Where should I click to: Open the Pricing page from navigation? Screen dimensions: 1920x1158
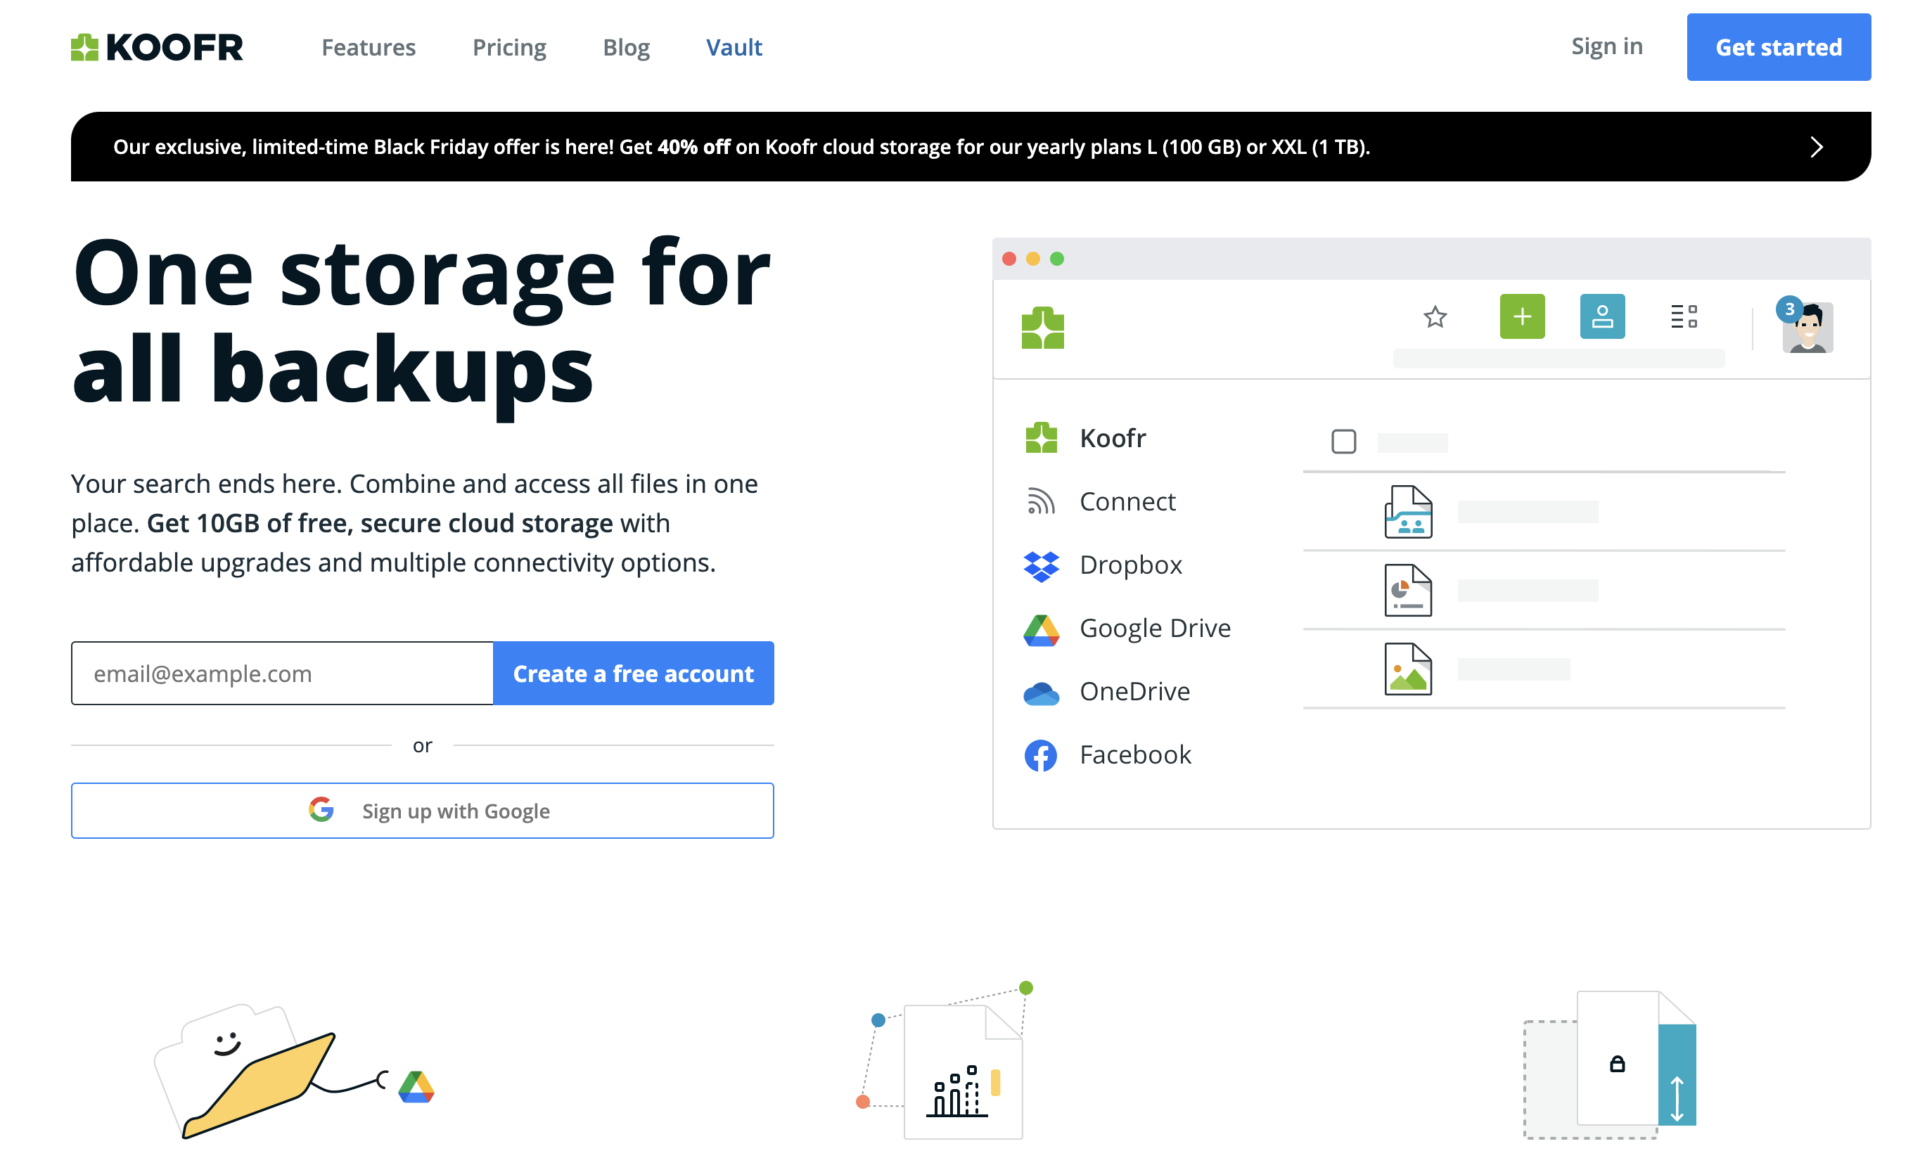click(509, 47)
